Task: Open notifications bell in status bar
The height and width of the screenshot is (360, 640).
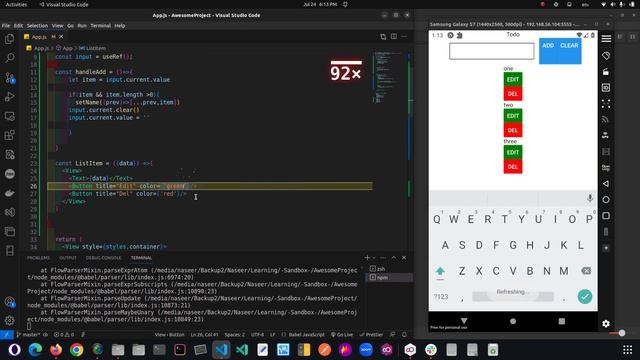Action: (404, 335)
